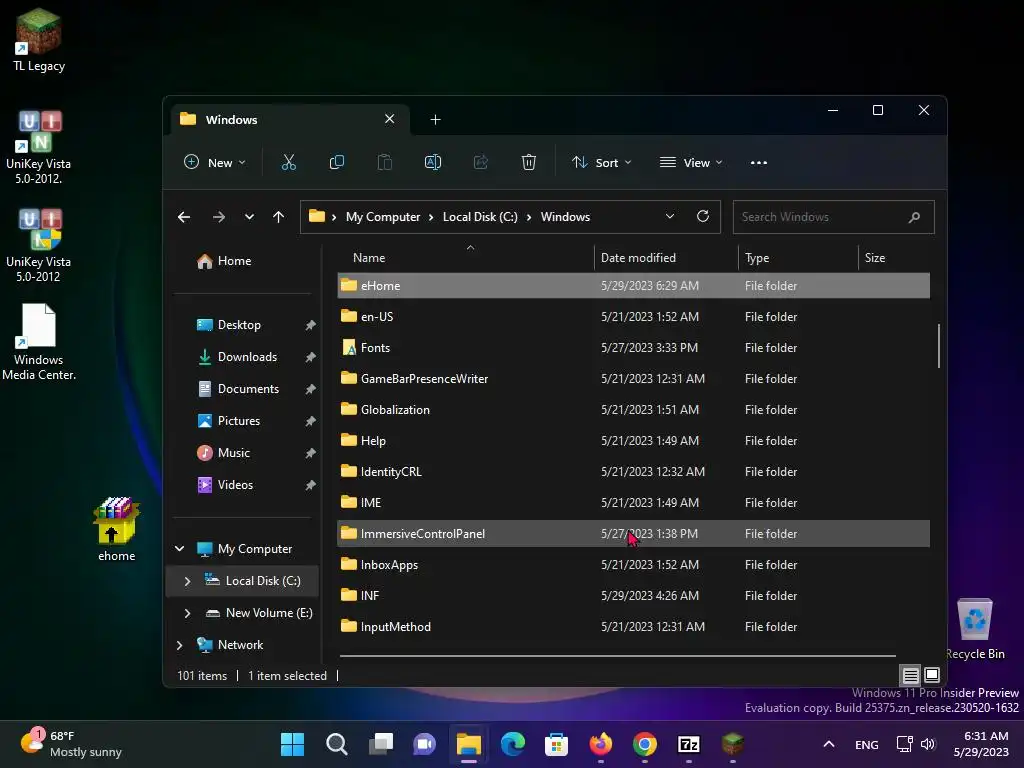Viewport: 1024px width, 768px height.
Task: Select TL Legacy desktop shortcut
Action: point(39,40)
